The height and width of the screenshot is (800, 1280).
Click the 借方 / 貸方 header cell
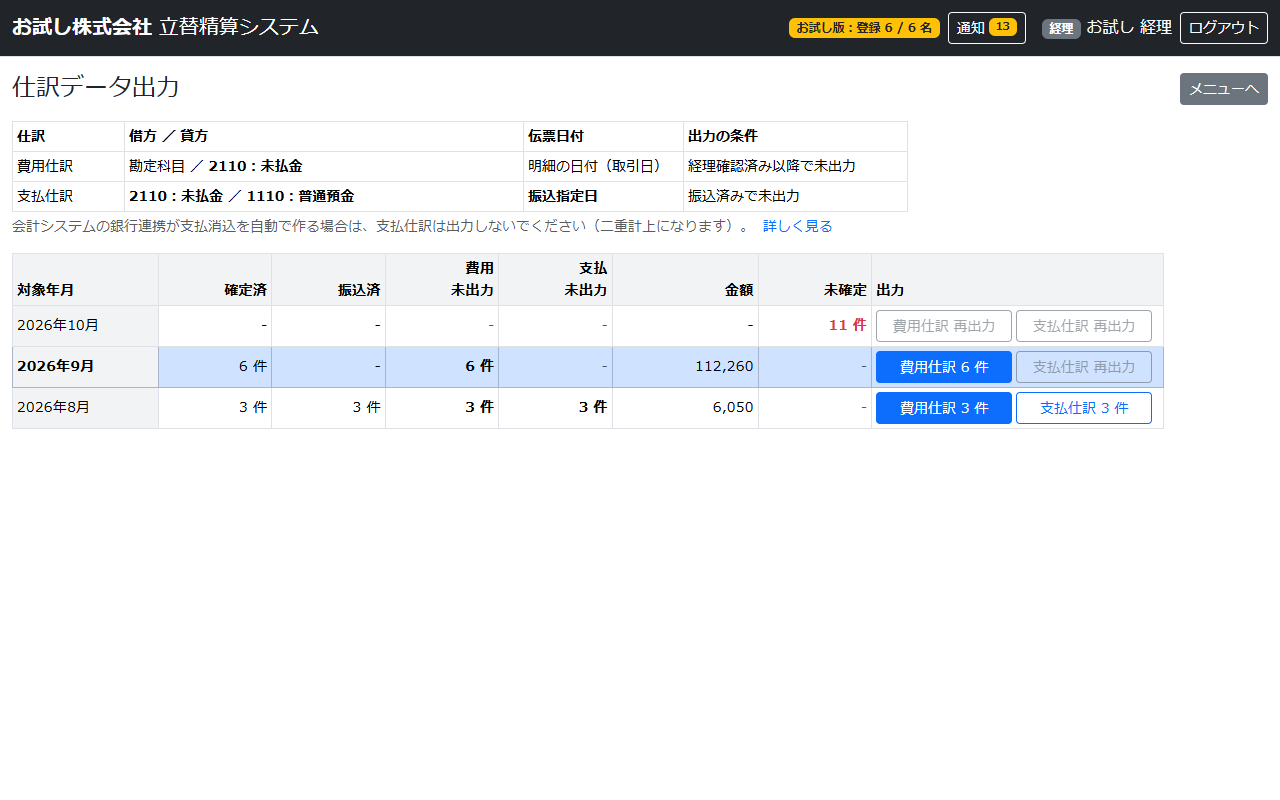(324, 137)
